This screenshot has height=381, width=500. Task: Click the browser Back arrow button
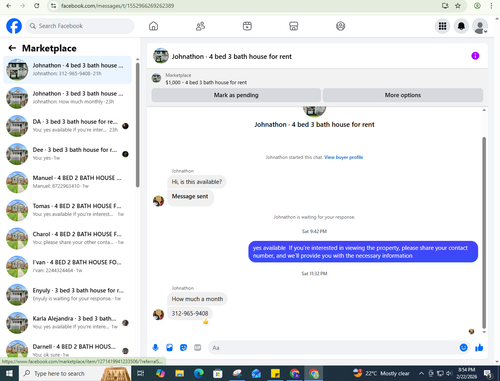click(x=9, y=6)
